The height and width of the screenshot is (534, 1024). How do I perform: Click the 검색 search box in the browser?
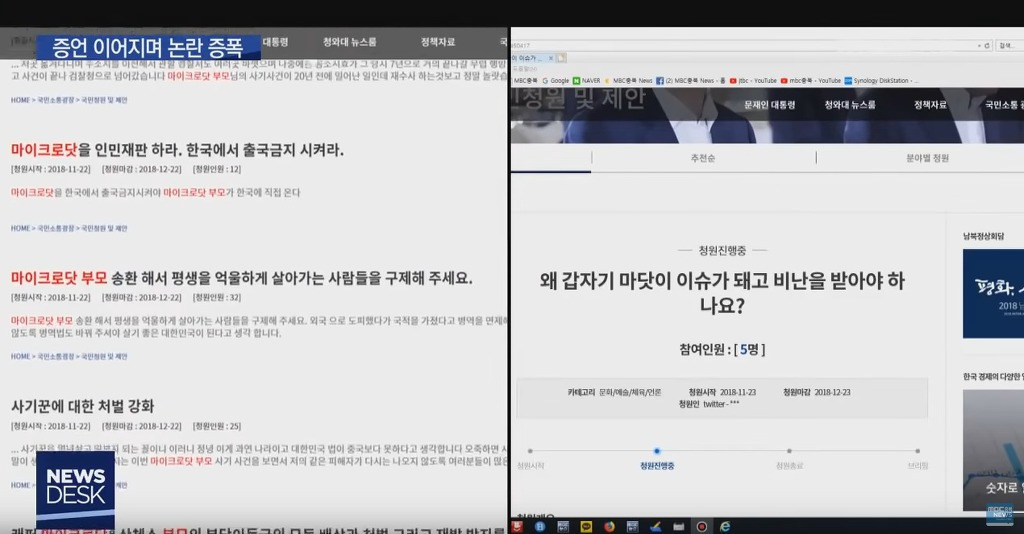point(1010,46)
